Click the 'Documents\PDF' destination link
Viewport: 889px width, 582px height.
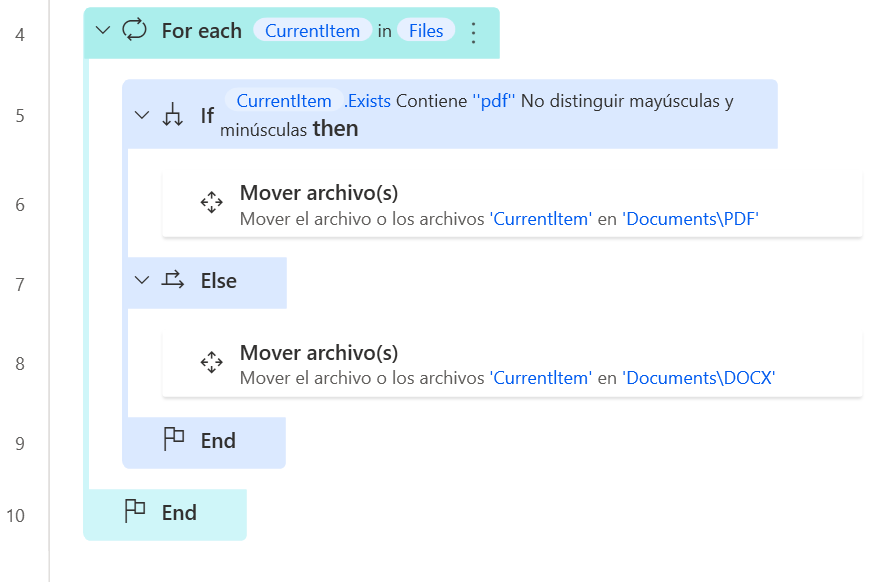691,219
